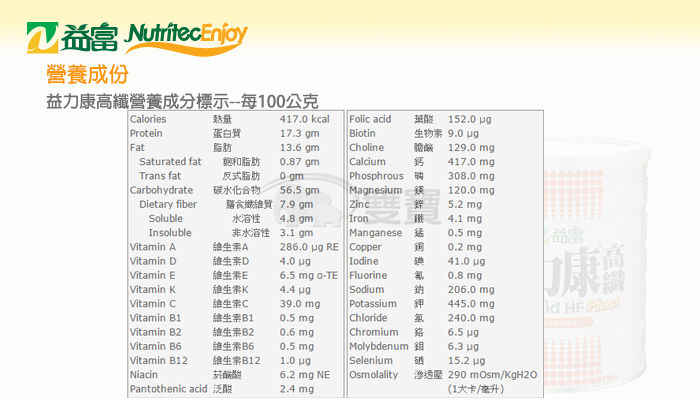Select Iron value 4.1 mg
The height and width of the screenshot is (400, 700).
coord(465,219)
